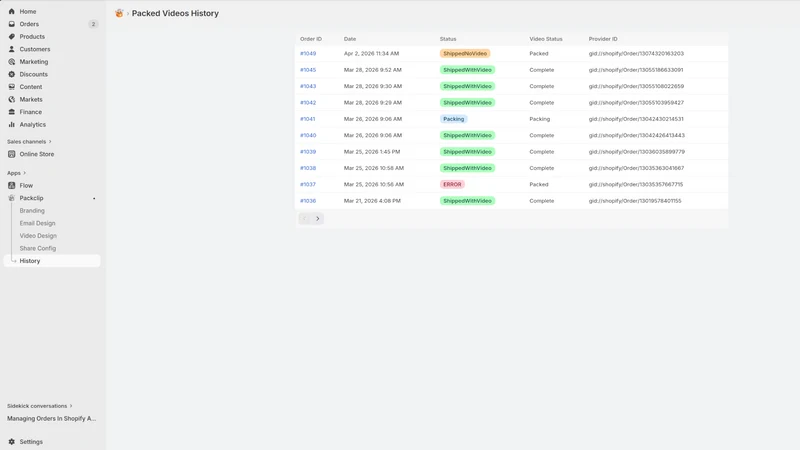Open Managing Orders in Shopify conversation
This screenshot has height=450, width=800.
(x=52, y=418)
